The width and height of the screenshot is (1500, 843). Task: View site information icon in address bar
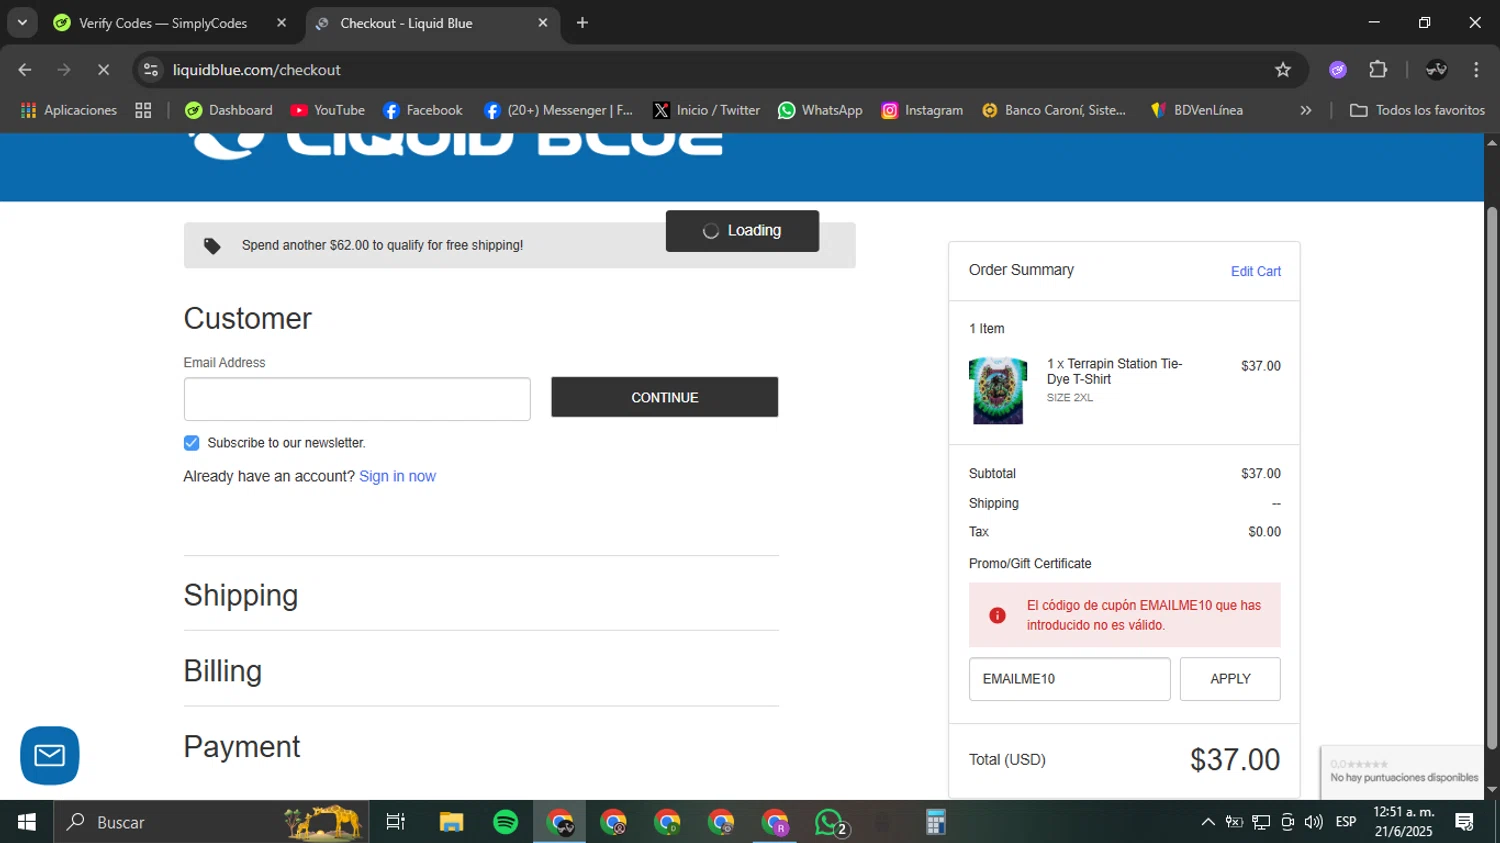[x=151, y=70]
